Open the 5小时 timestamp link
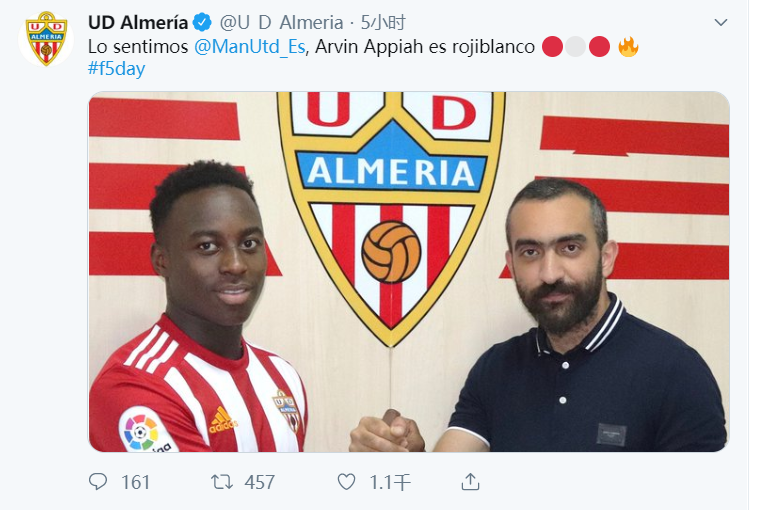 coord(383,22)
